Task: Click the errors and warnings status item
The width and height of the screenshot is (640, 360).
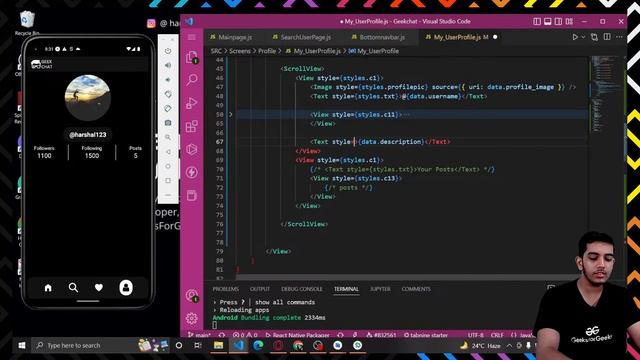Action: click(x=245, y=335)
